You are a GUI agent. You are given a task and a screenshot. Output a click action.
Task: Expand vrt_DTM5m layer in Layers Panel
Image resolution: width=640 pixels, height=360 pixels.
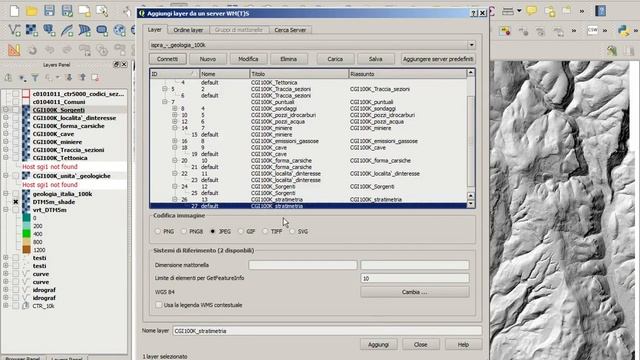[6, 210]
